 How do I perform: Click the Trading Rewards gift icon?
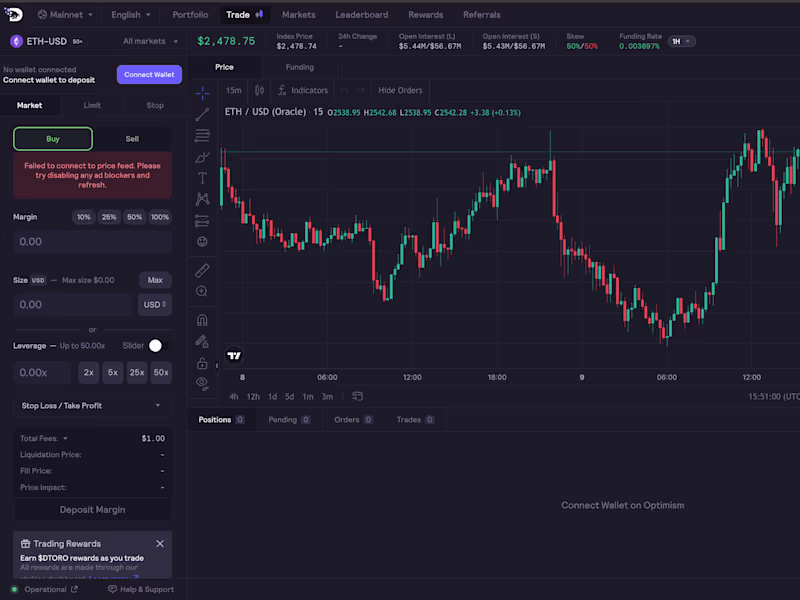pos(26,544)
